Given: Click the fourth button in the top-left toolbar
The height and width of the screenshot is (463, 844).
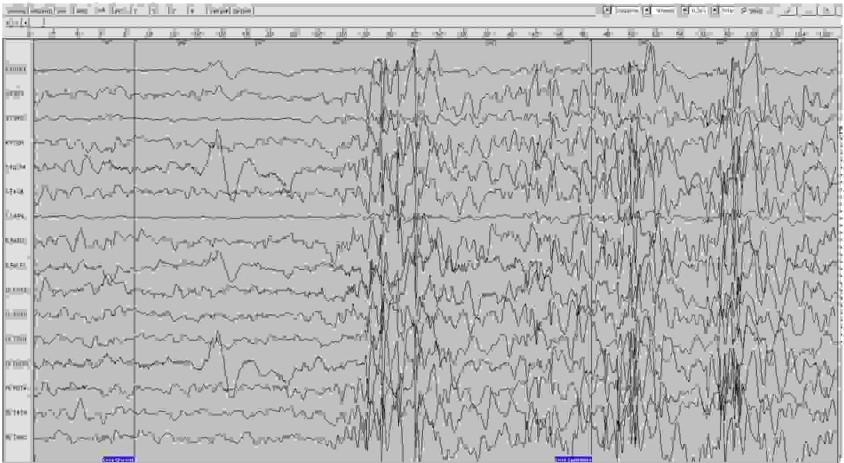Looking at the screenshot, I should [80, 9].
